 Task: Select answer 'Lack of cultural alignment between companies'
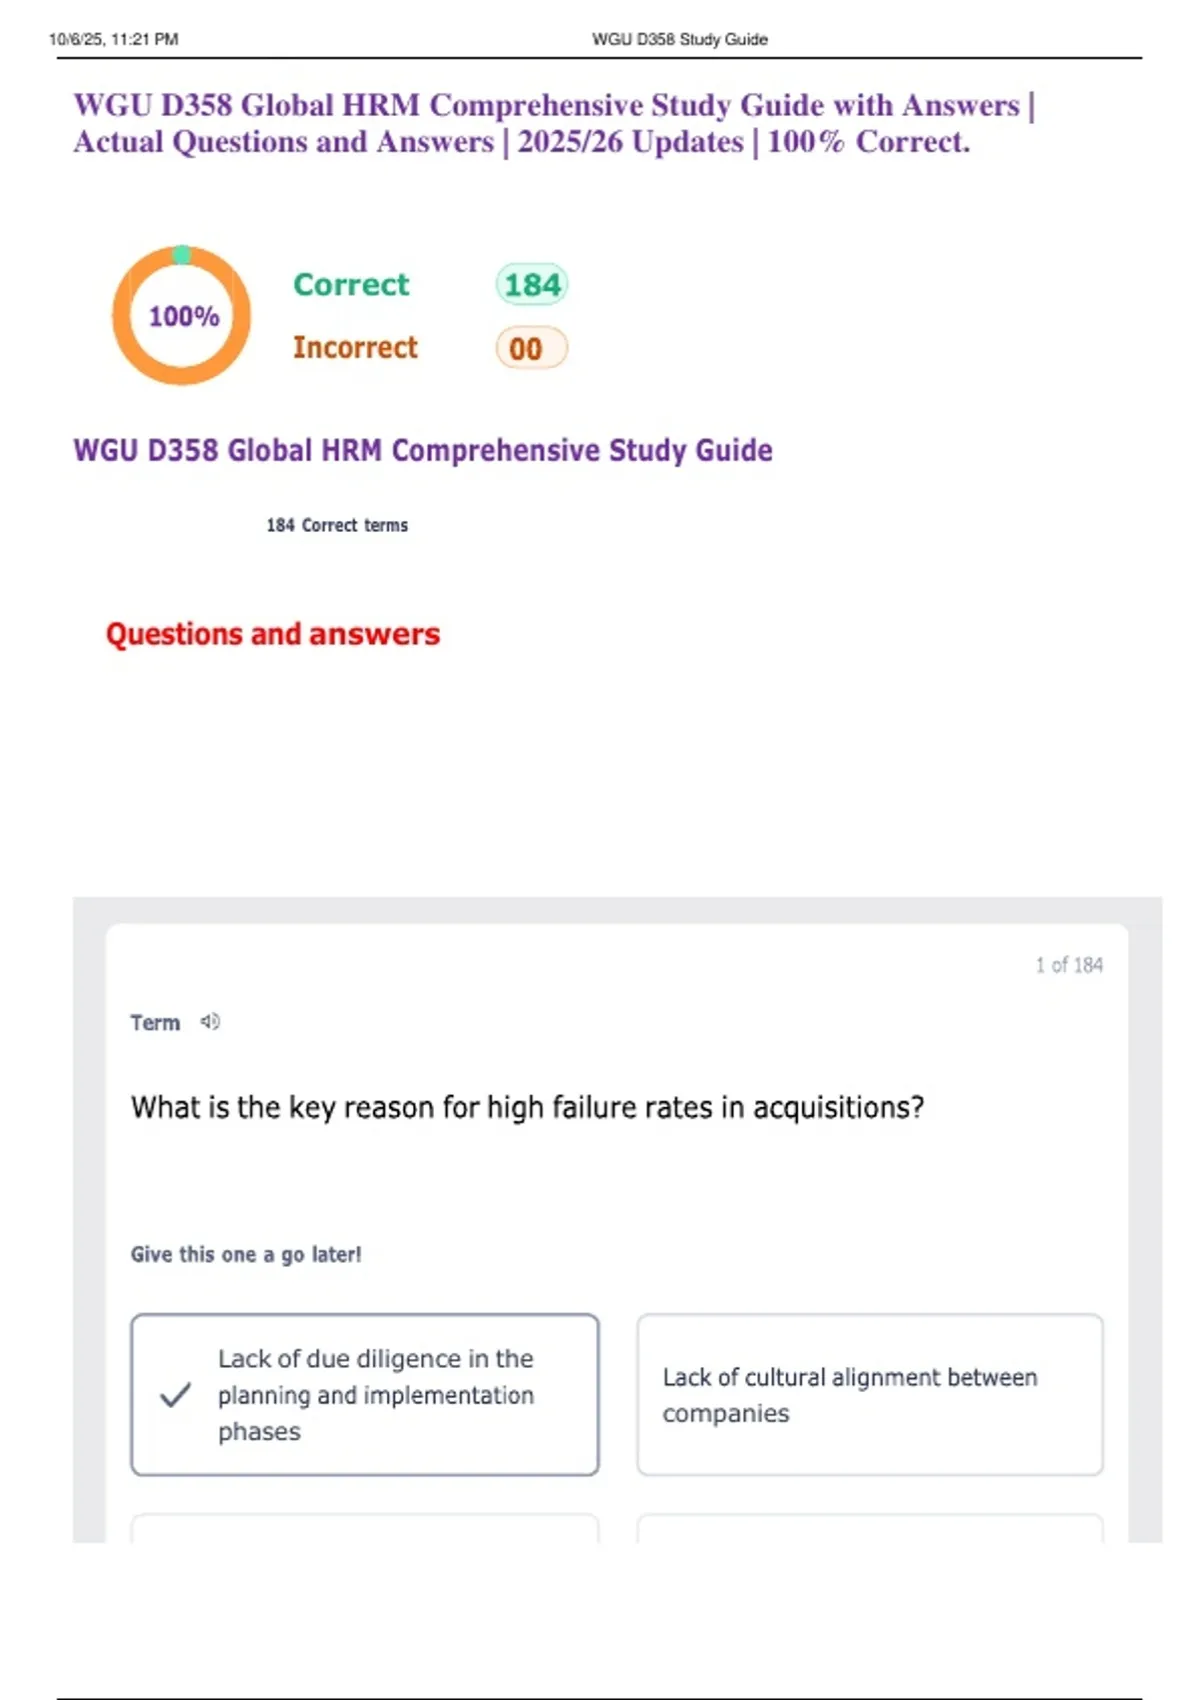[869, 1395]
